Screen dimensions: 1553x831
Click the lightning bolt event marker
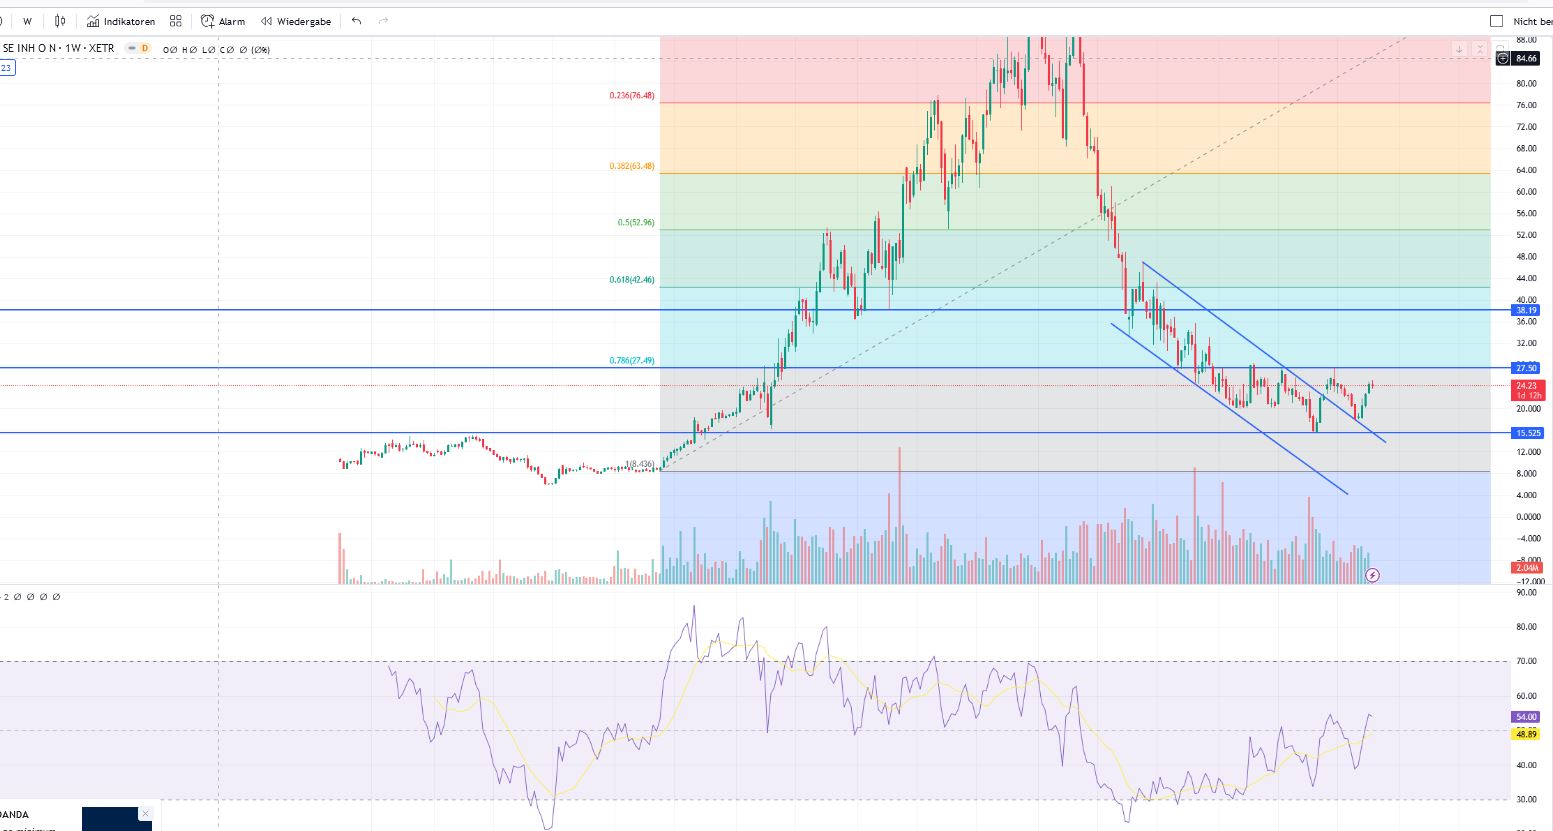1373,575
